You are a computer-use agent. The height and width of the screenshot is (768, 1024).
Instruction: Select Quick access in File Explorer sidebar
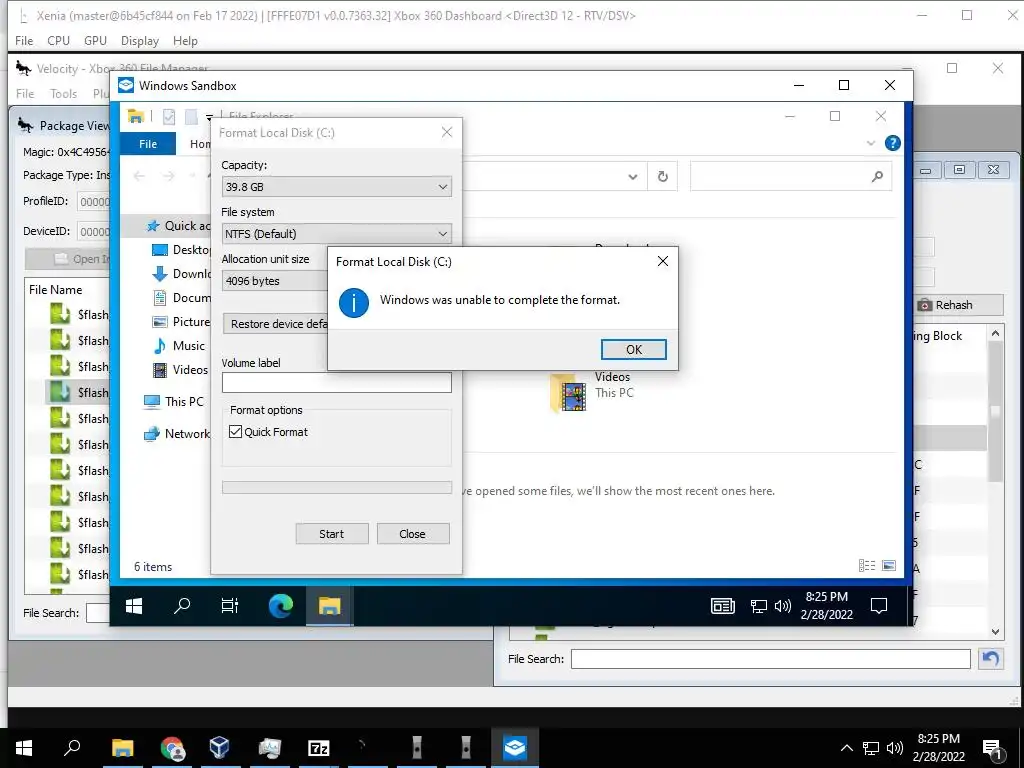178,226
